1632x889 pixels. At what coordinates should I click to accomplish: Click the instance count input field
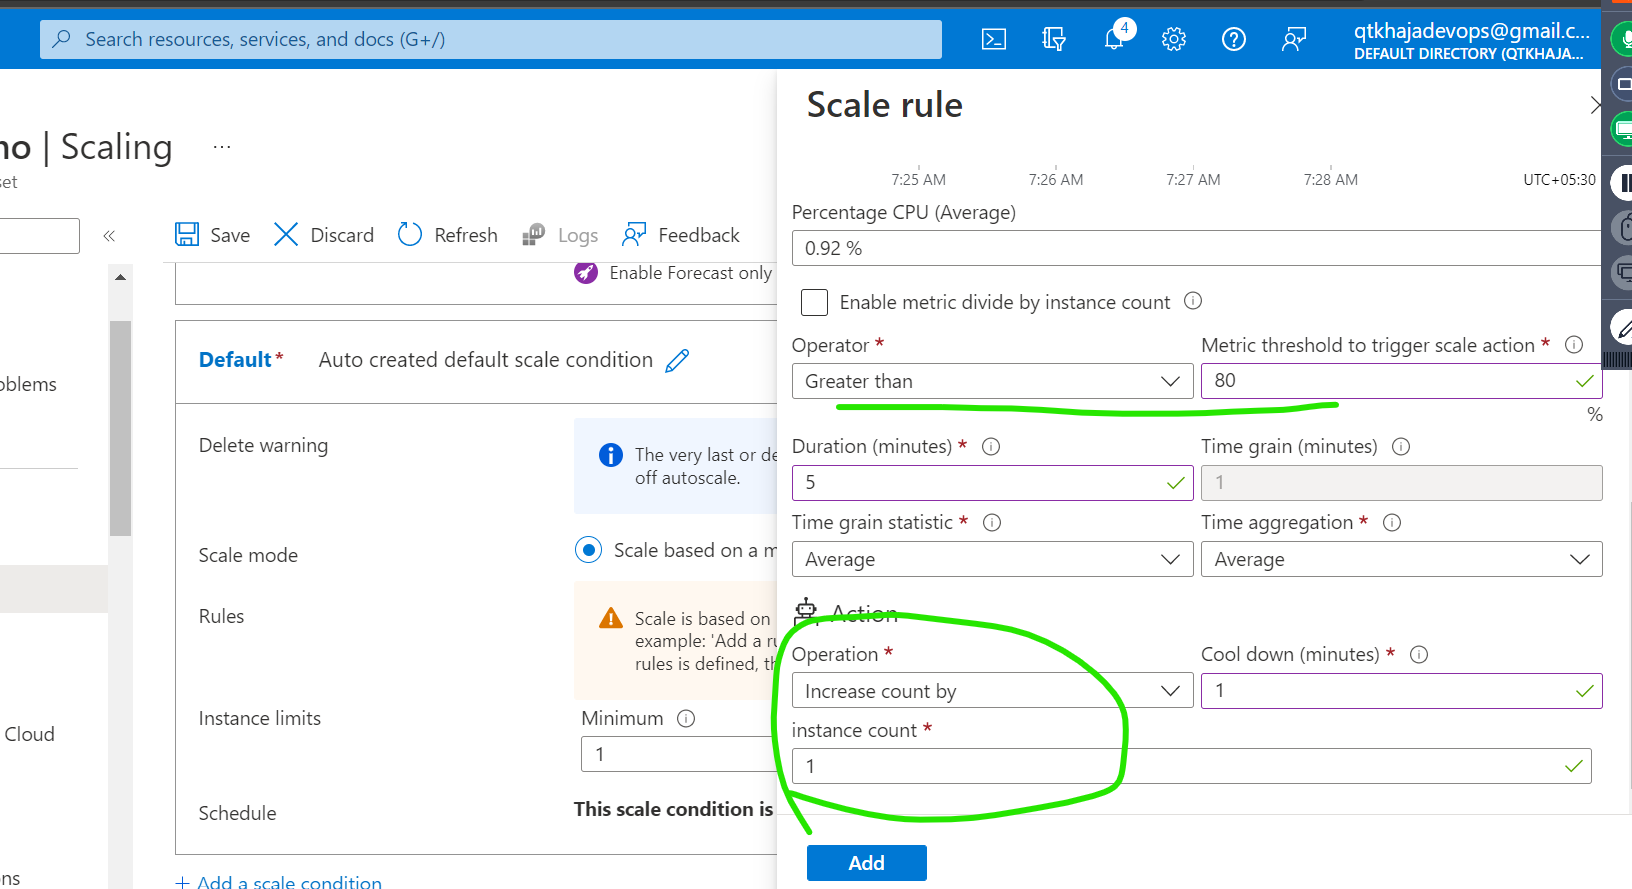[1191, 767]
